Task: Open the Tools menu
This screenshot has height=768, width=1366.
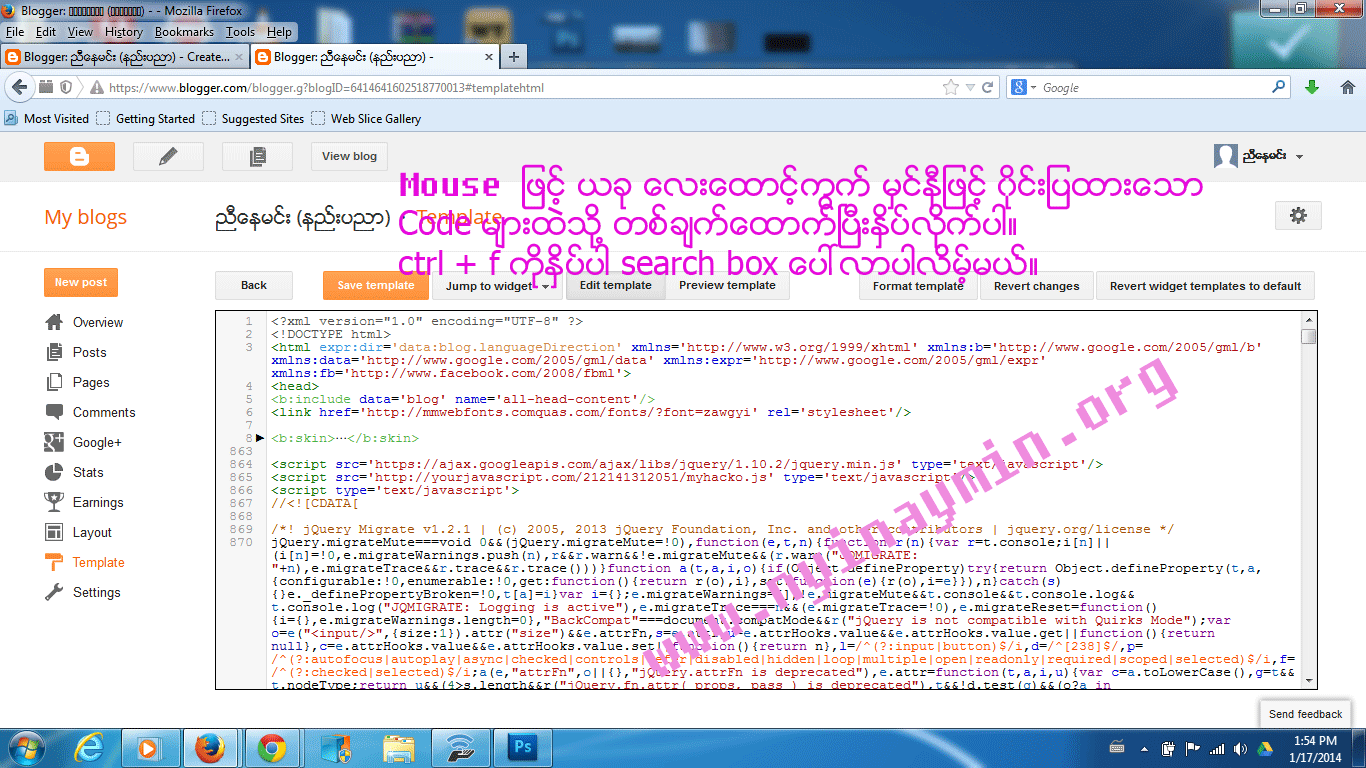Action: pos(240,32)
